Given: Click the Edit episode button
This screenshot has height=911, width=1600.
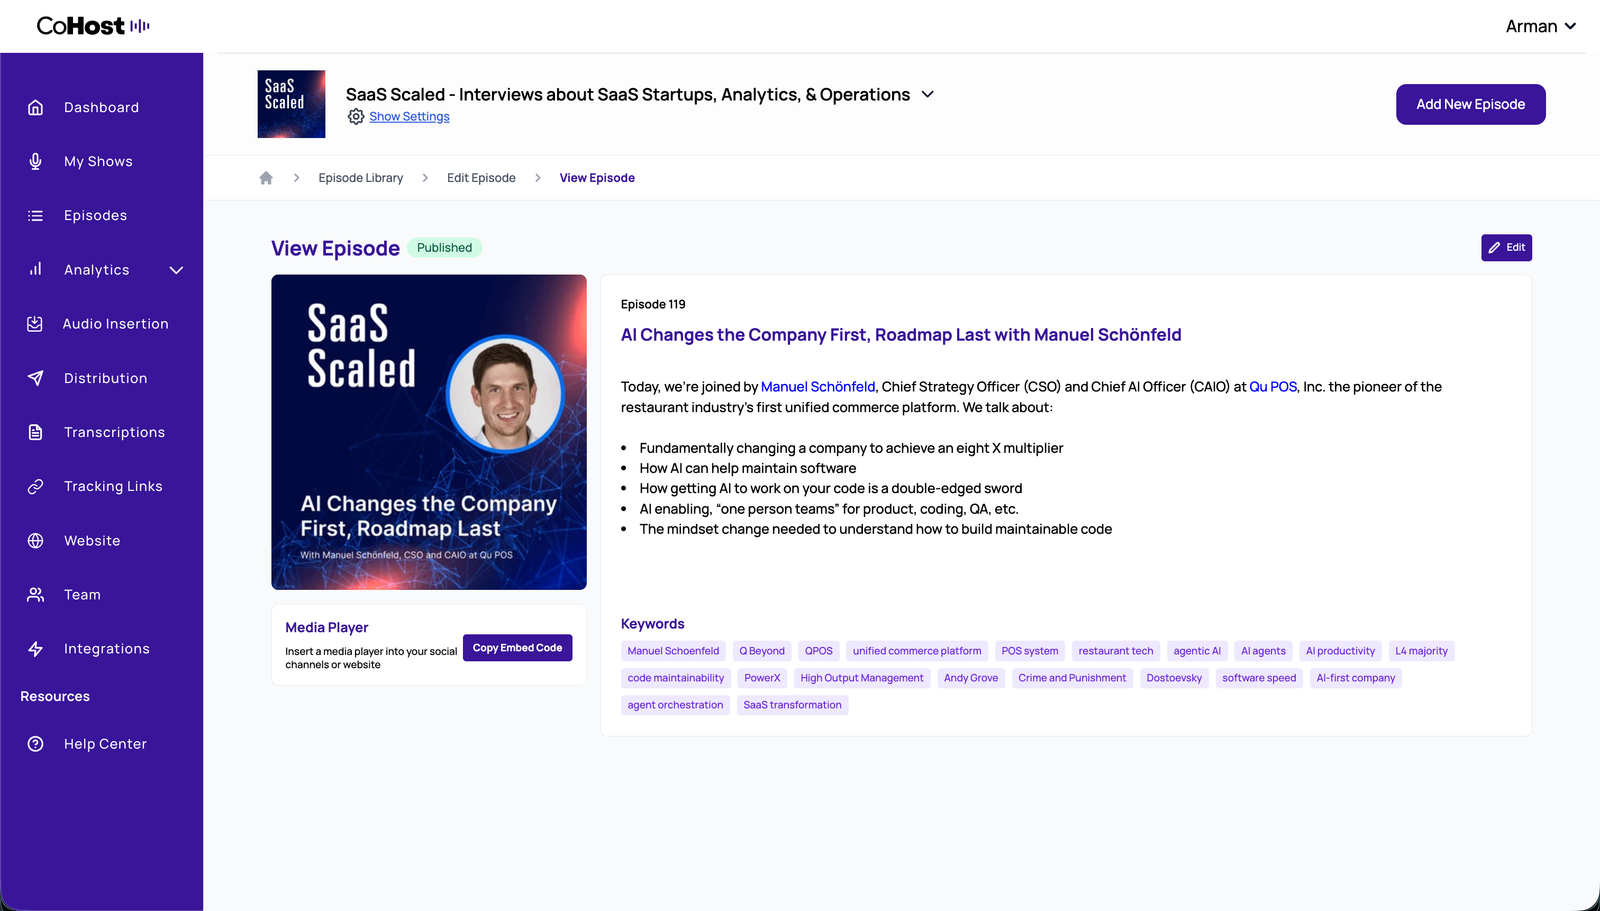Looking at the screenshot, I should [x=1506, y=248].
